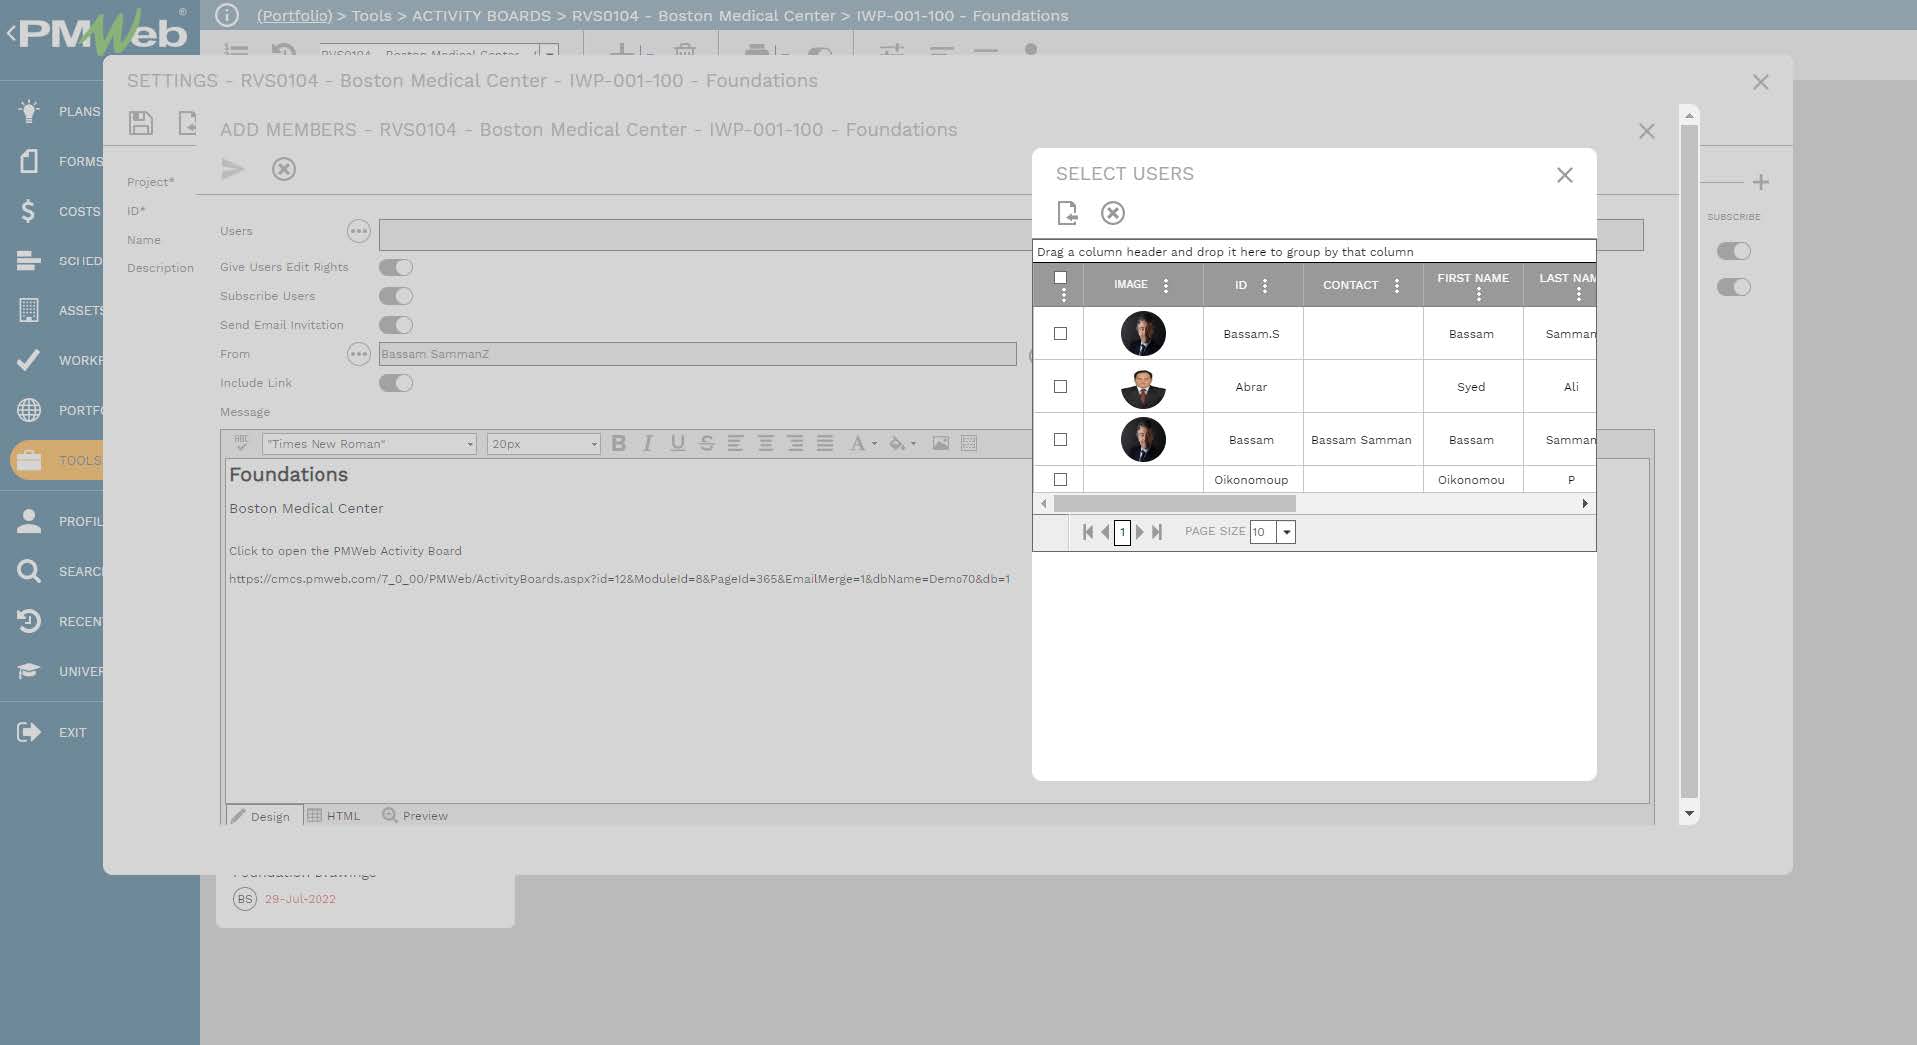This screenshot has height=1045, width=1917.
Task: Open the Users picker ellipsis button
Action: pos(358,232)
